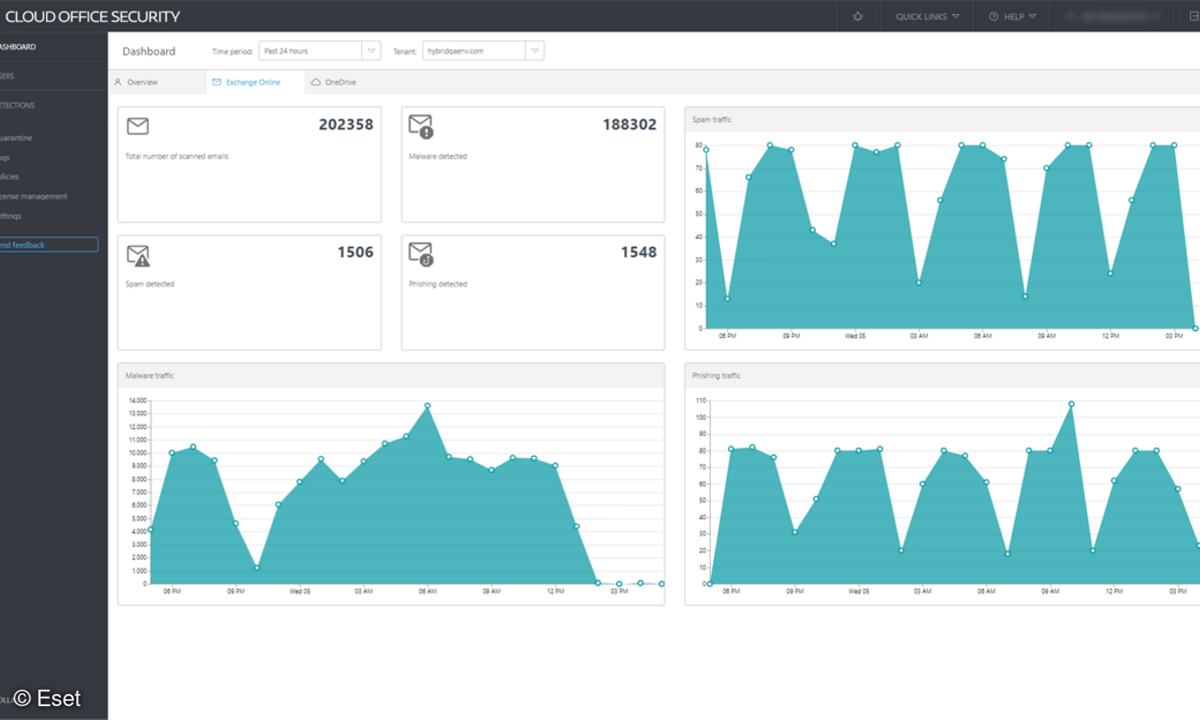Viewport: 1200px width, 720px height.
Task: Expand the Quick Links menu
Action: click(927, 16)
